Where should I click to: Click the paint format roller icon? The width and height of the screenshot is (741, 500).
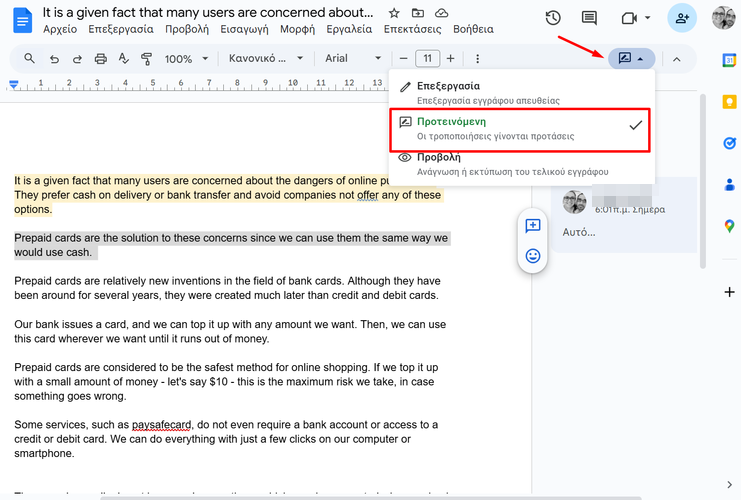coord(147,59)
